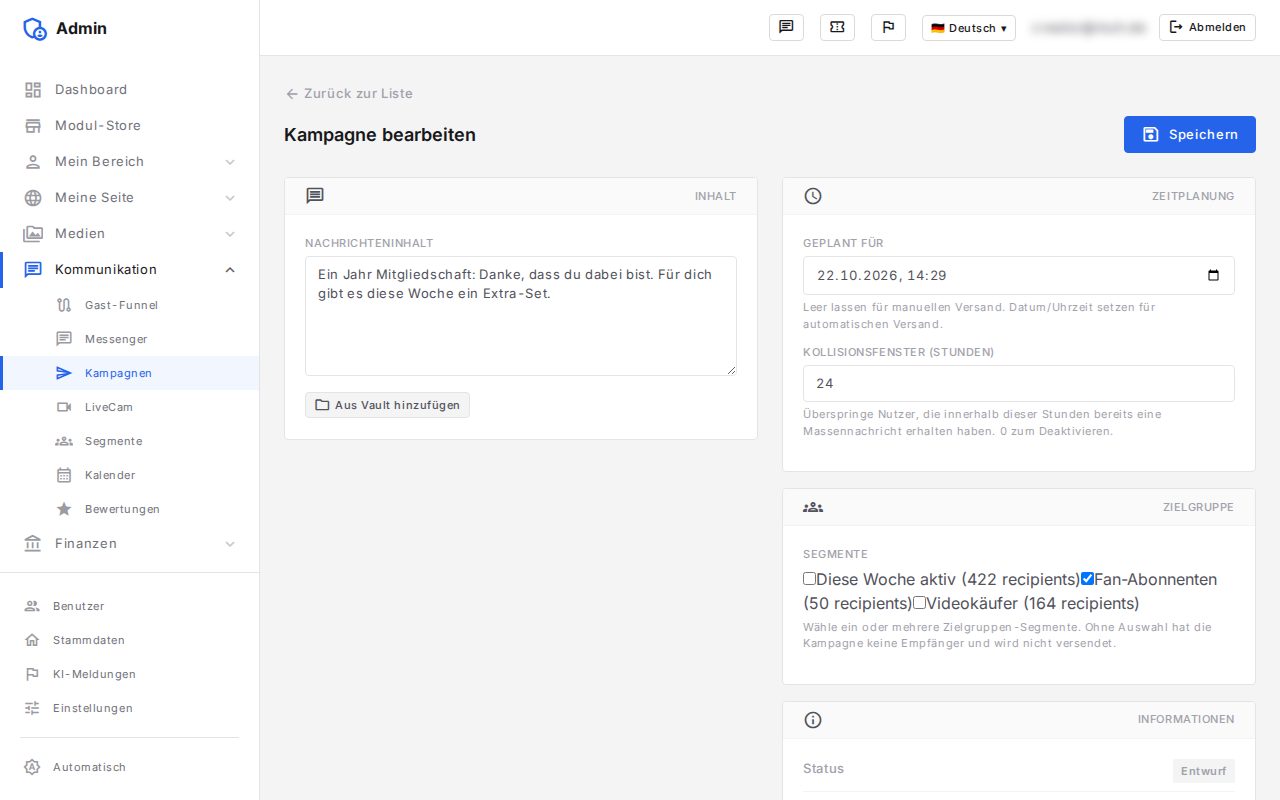Collapse the Kommunikation menu
The image size is (1280, 800).
coord(130,270)
